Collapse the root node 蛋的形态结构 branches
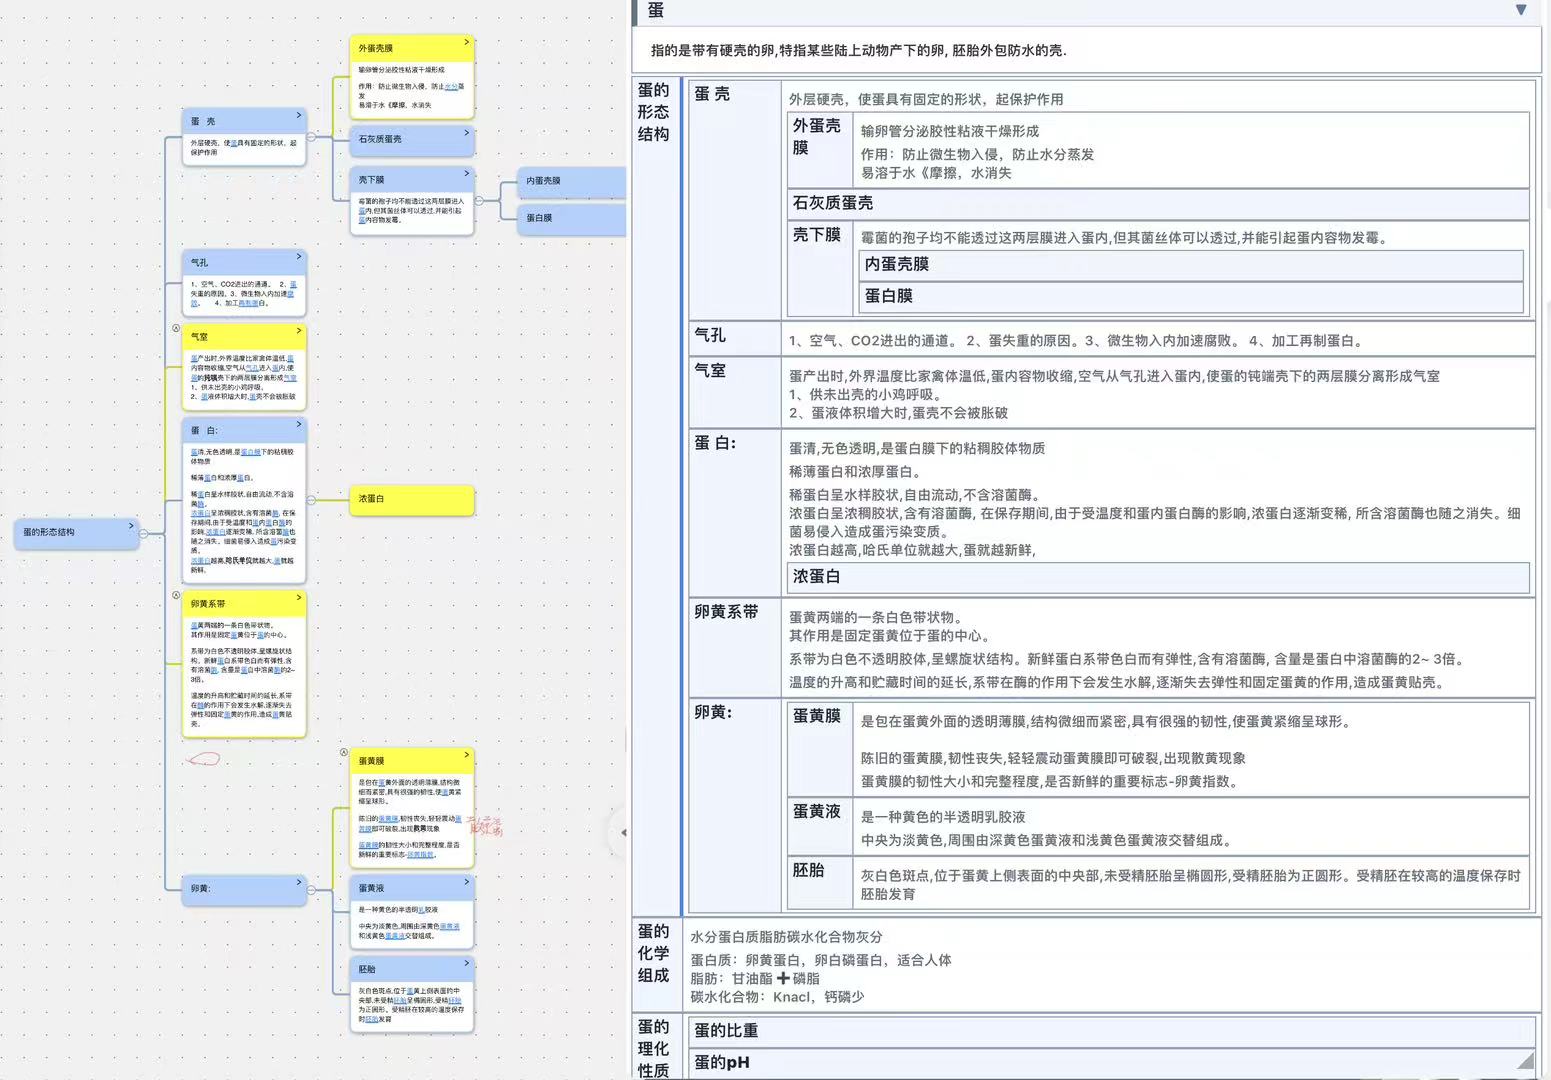This screenshot has height=1080, width=1551. [143, 533]
